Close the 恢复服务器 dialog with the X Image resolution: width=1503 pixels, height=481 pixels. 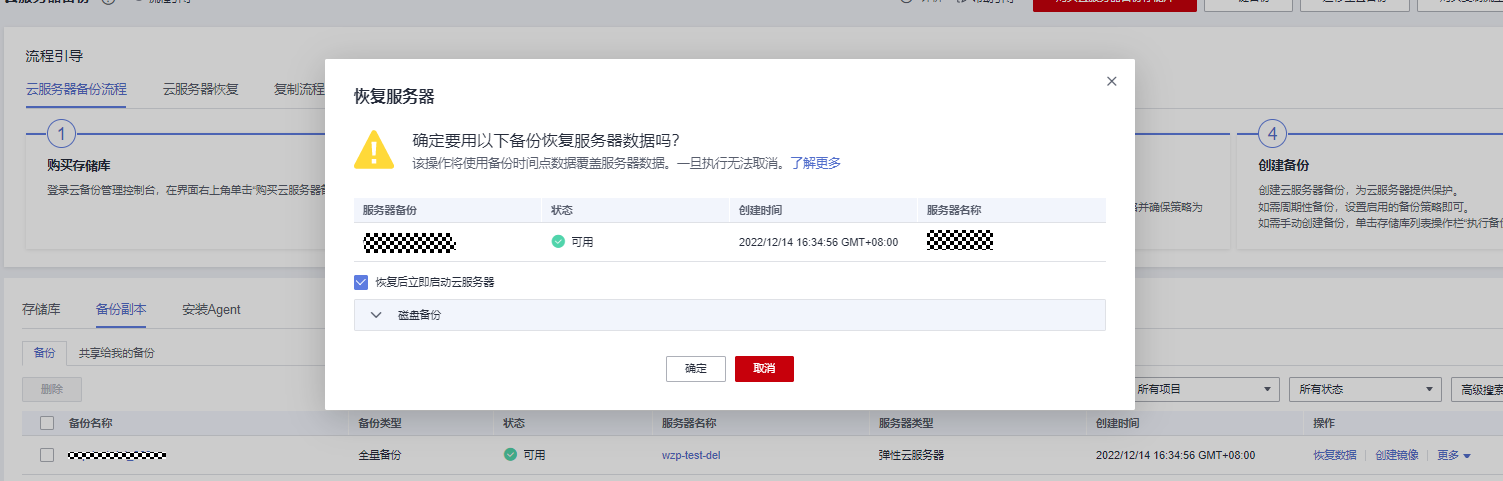[x=1111, y=81]
